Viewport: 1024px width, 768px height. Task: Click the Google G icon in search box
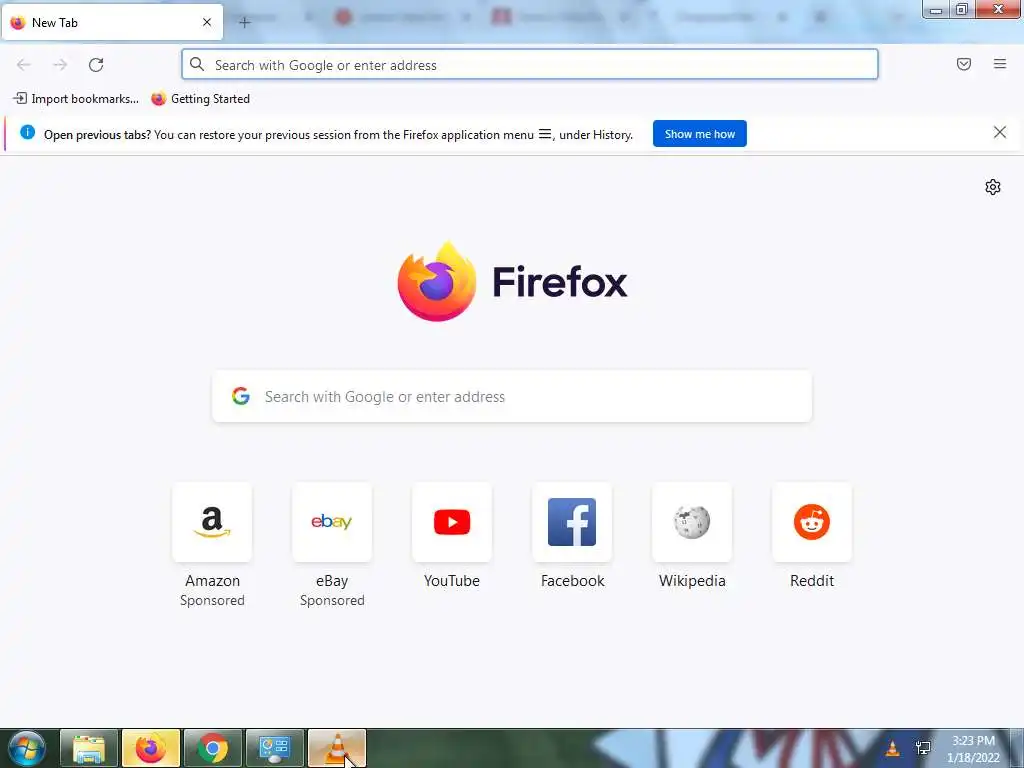click(241, 396)
